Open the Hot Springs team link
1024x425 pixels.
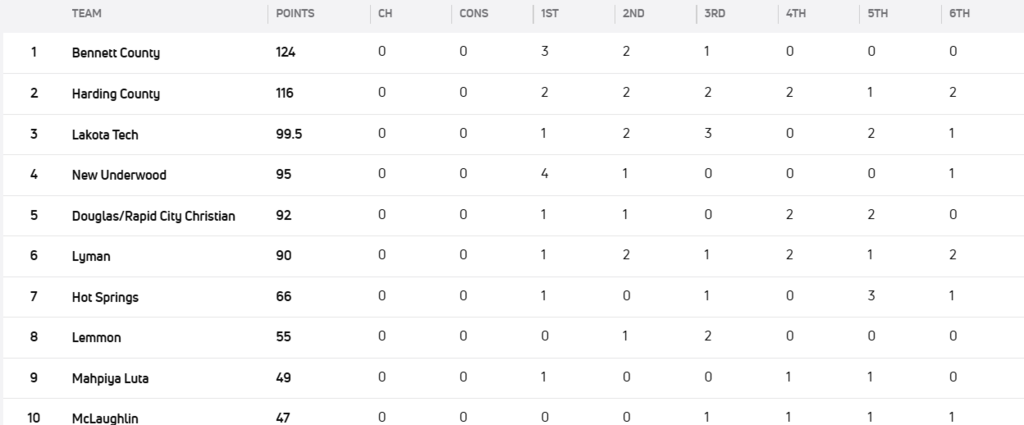point(105,297)
